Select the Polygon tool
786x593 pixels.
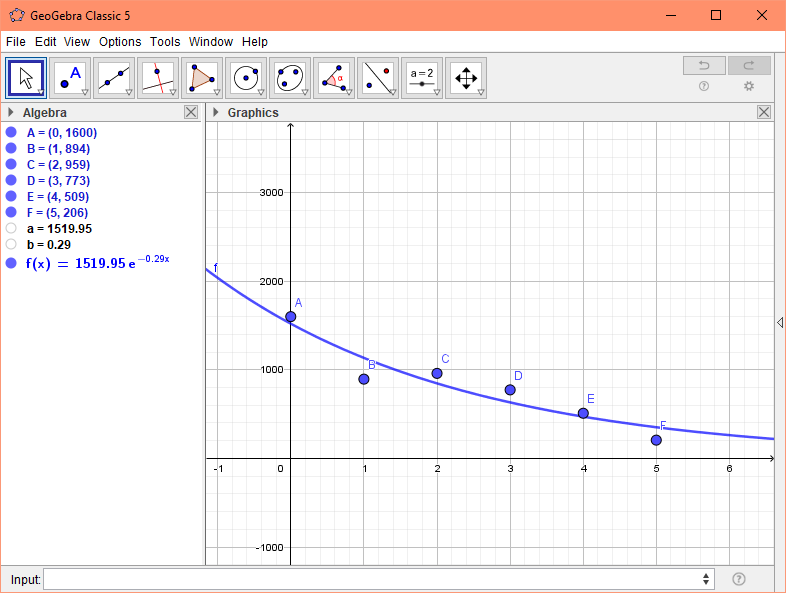[202, 78]
